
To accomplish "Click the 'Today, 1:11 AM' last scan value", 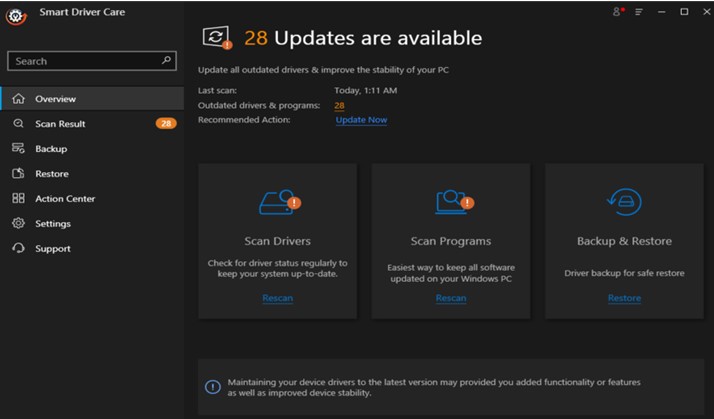I will coord(366,91).
